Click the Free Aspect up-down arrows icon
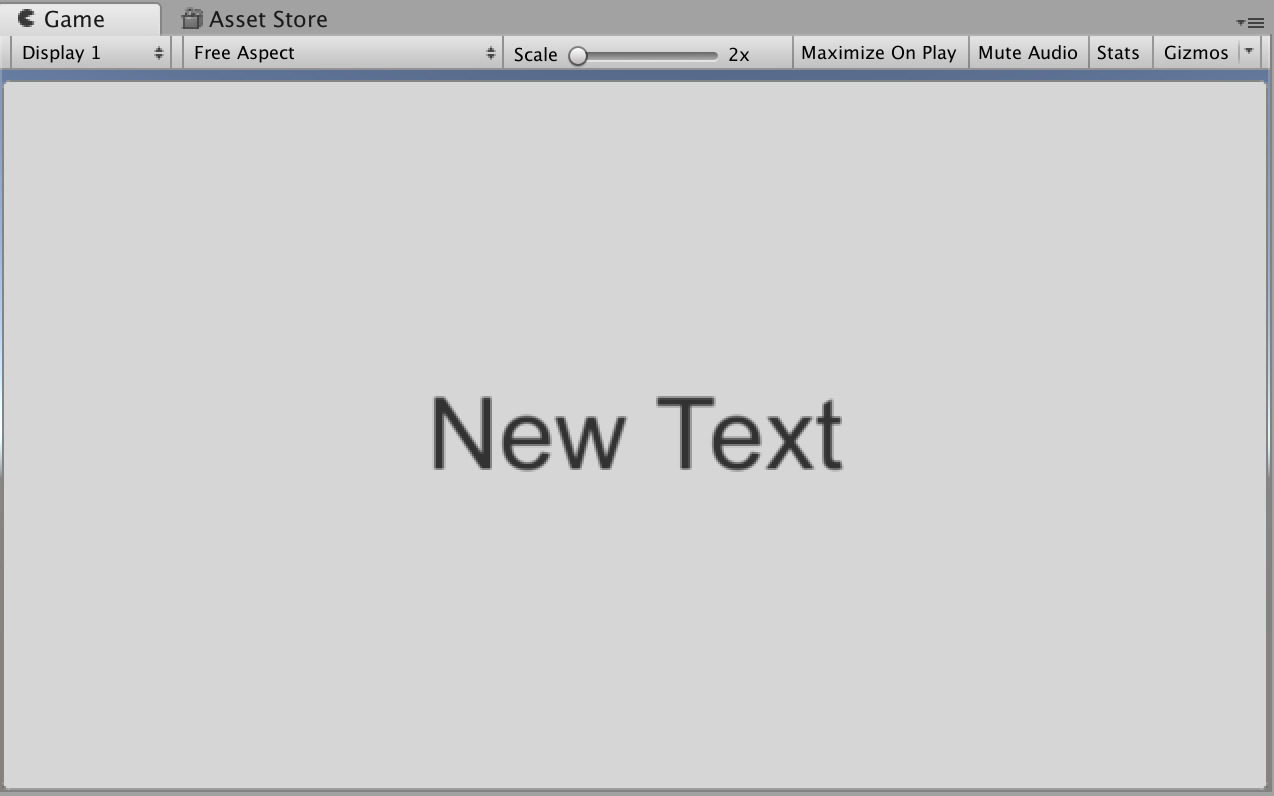The image size is (1274, 796). click(x=490, y=52)
